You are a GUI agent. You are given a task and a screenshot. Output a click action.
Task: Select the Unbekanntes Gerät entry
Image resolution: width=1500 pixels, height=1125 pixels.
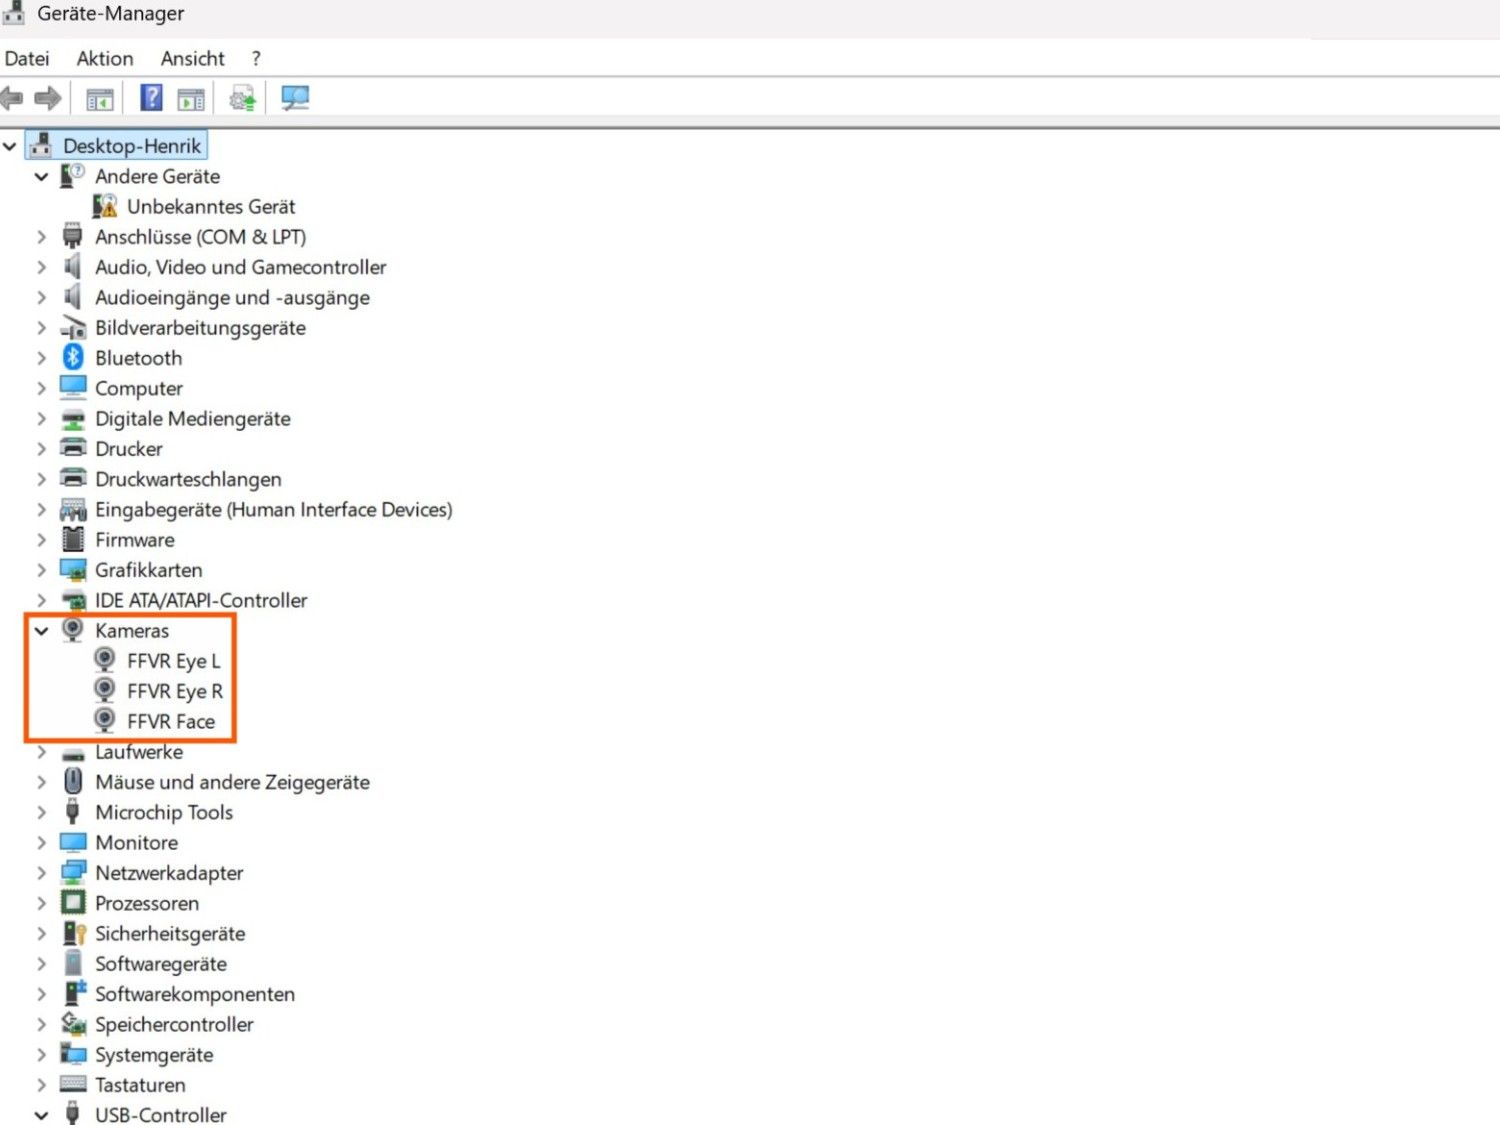pos(211,206)
